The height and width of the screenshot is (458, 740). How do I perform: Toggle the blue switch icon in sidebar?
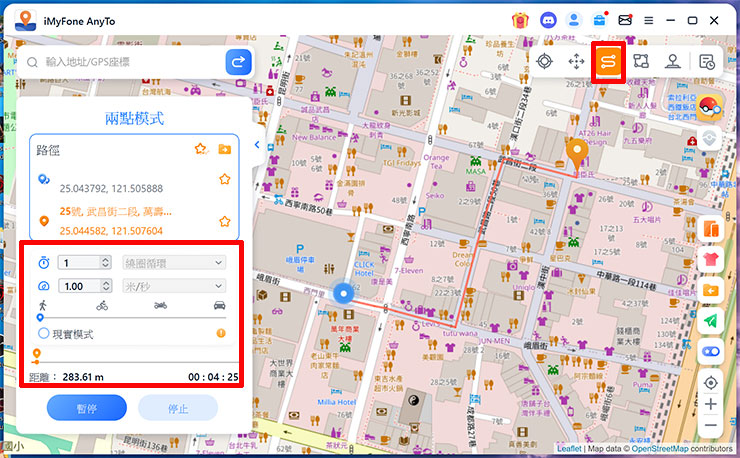tap(711, 352)
